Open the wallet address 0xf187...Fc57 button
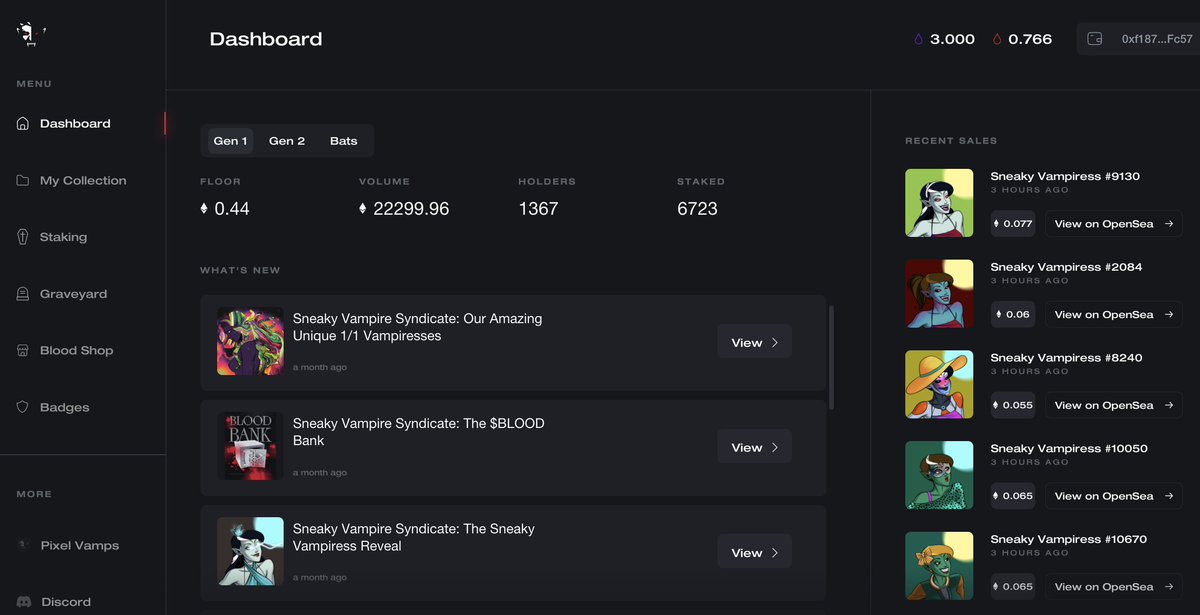Screen dimensions: 1200x615 [1138, 39]
